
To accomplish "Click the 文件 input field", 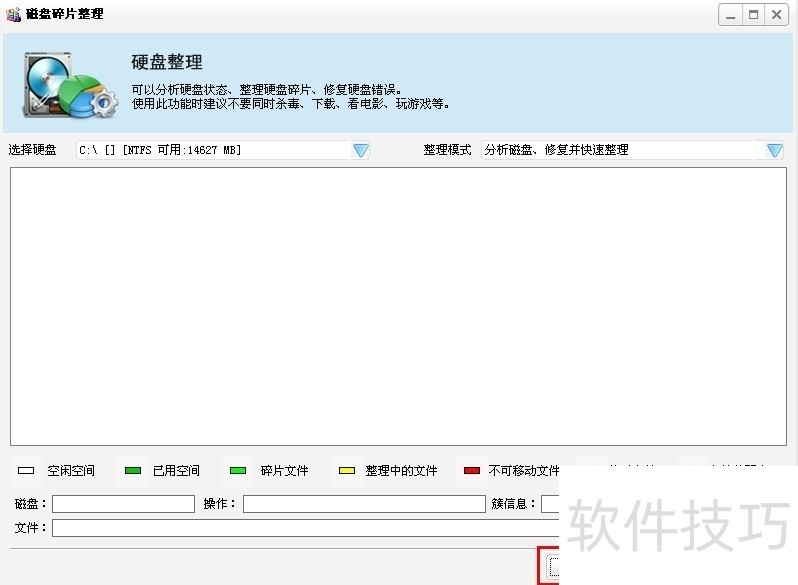I will 305,528.
